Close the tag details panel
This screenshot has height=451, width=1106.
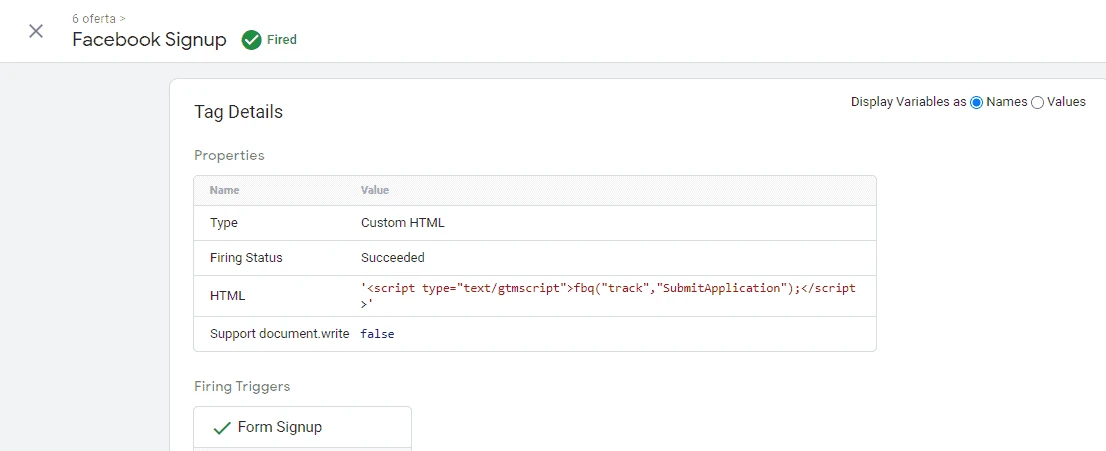click(x=36, y=31)
